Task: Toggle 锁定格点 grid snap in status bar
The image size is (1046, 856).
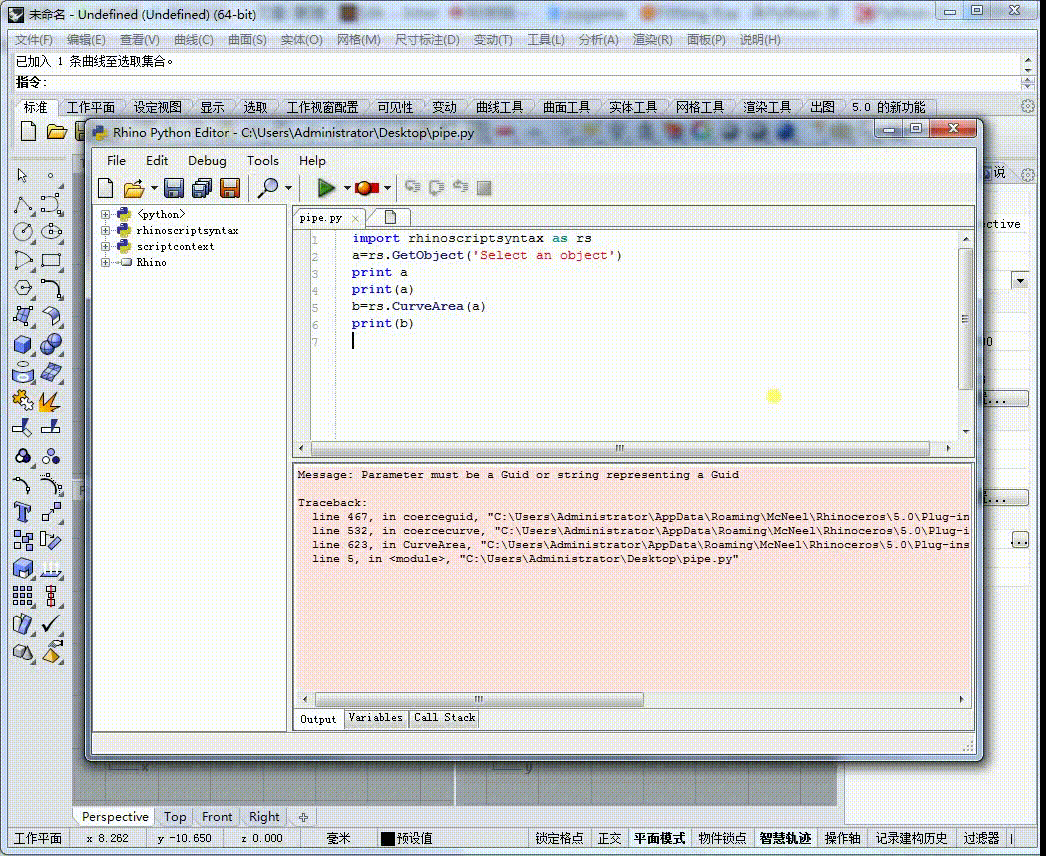Action: [559, 838]
